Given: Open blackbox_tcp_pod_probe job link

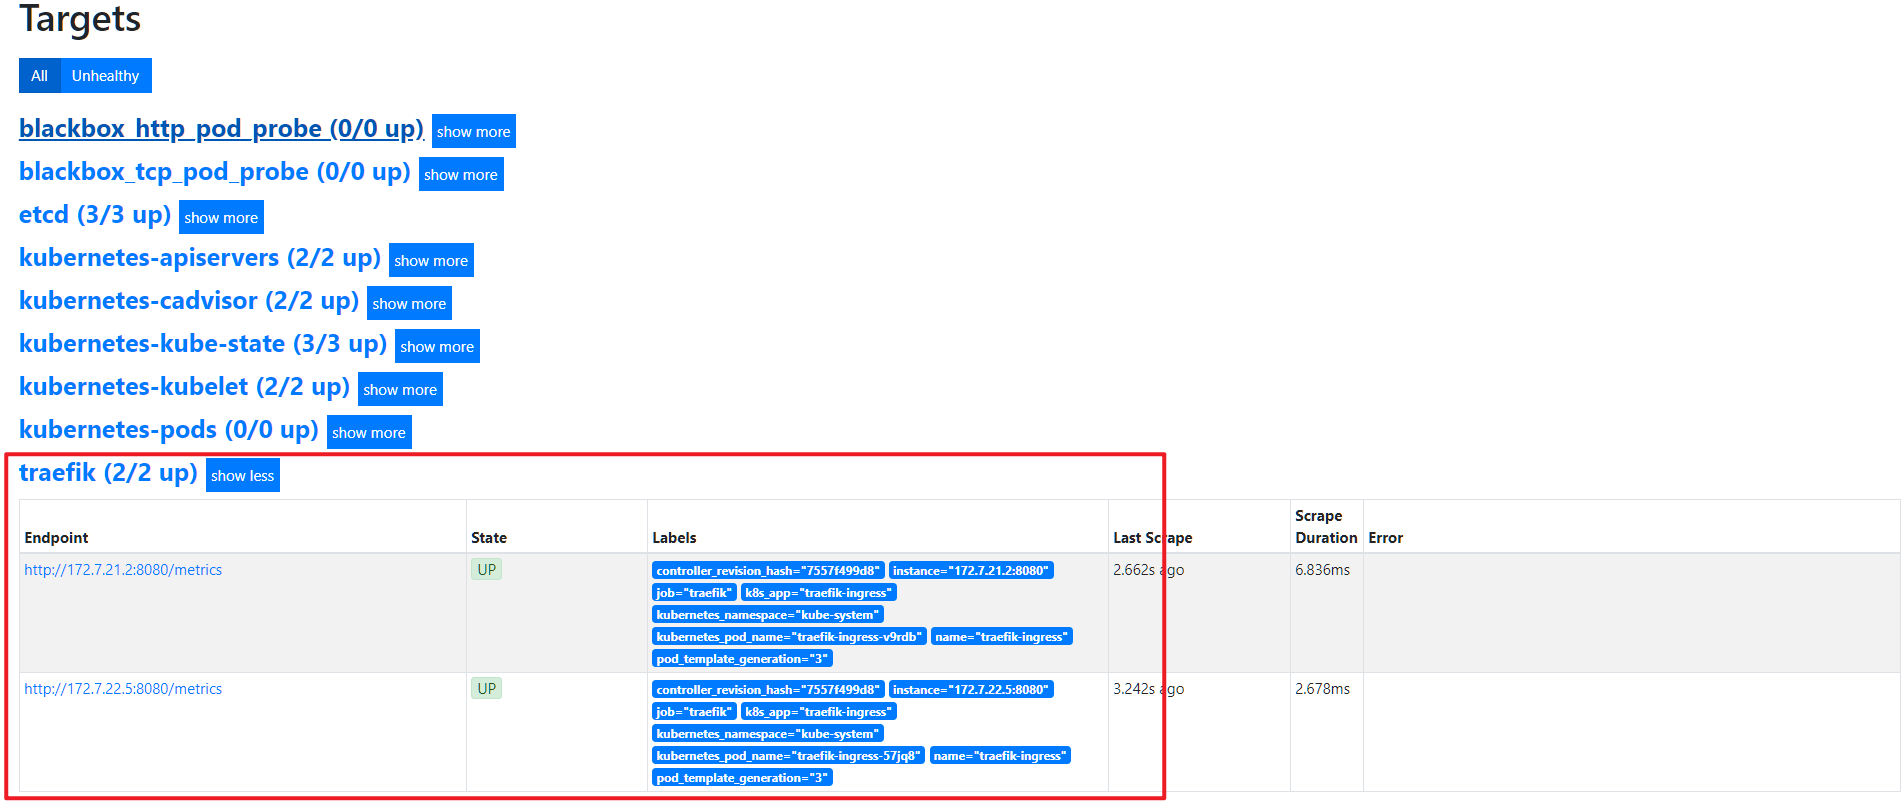Looking at the screenshot, I should (x=215, y=172).
